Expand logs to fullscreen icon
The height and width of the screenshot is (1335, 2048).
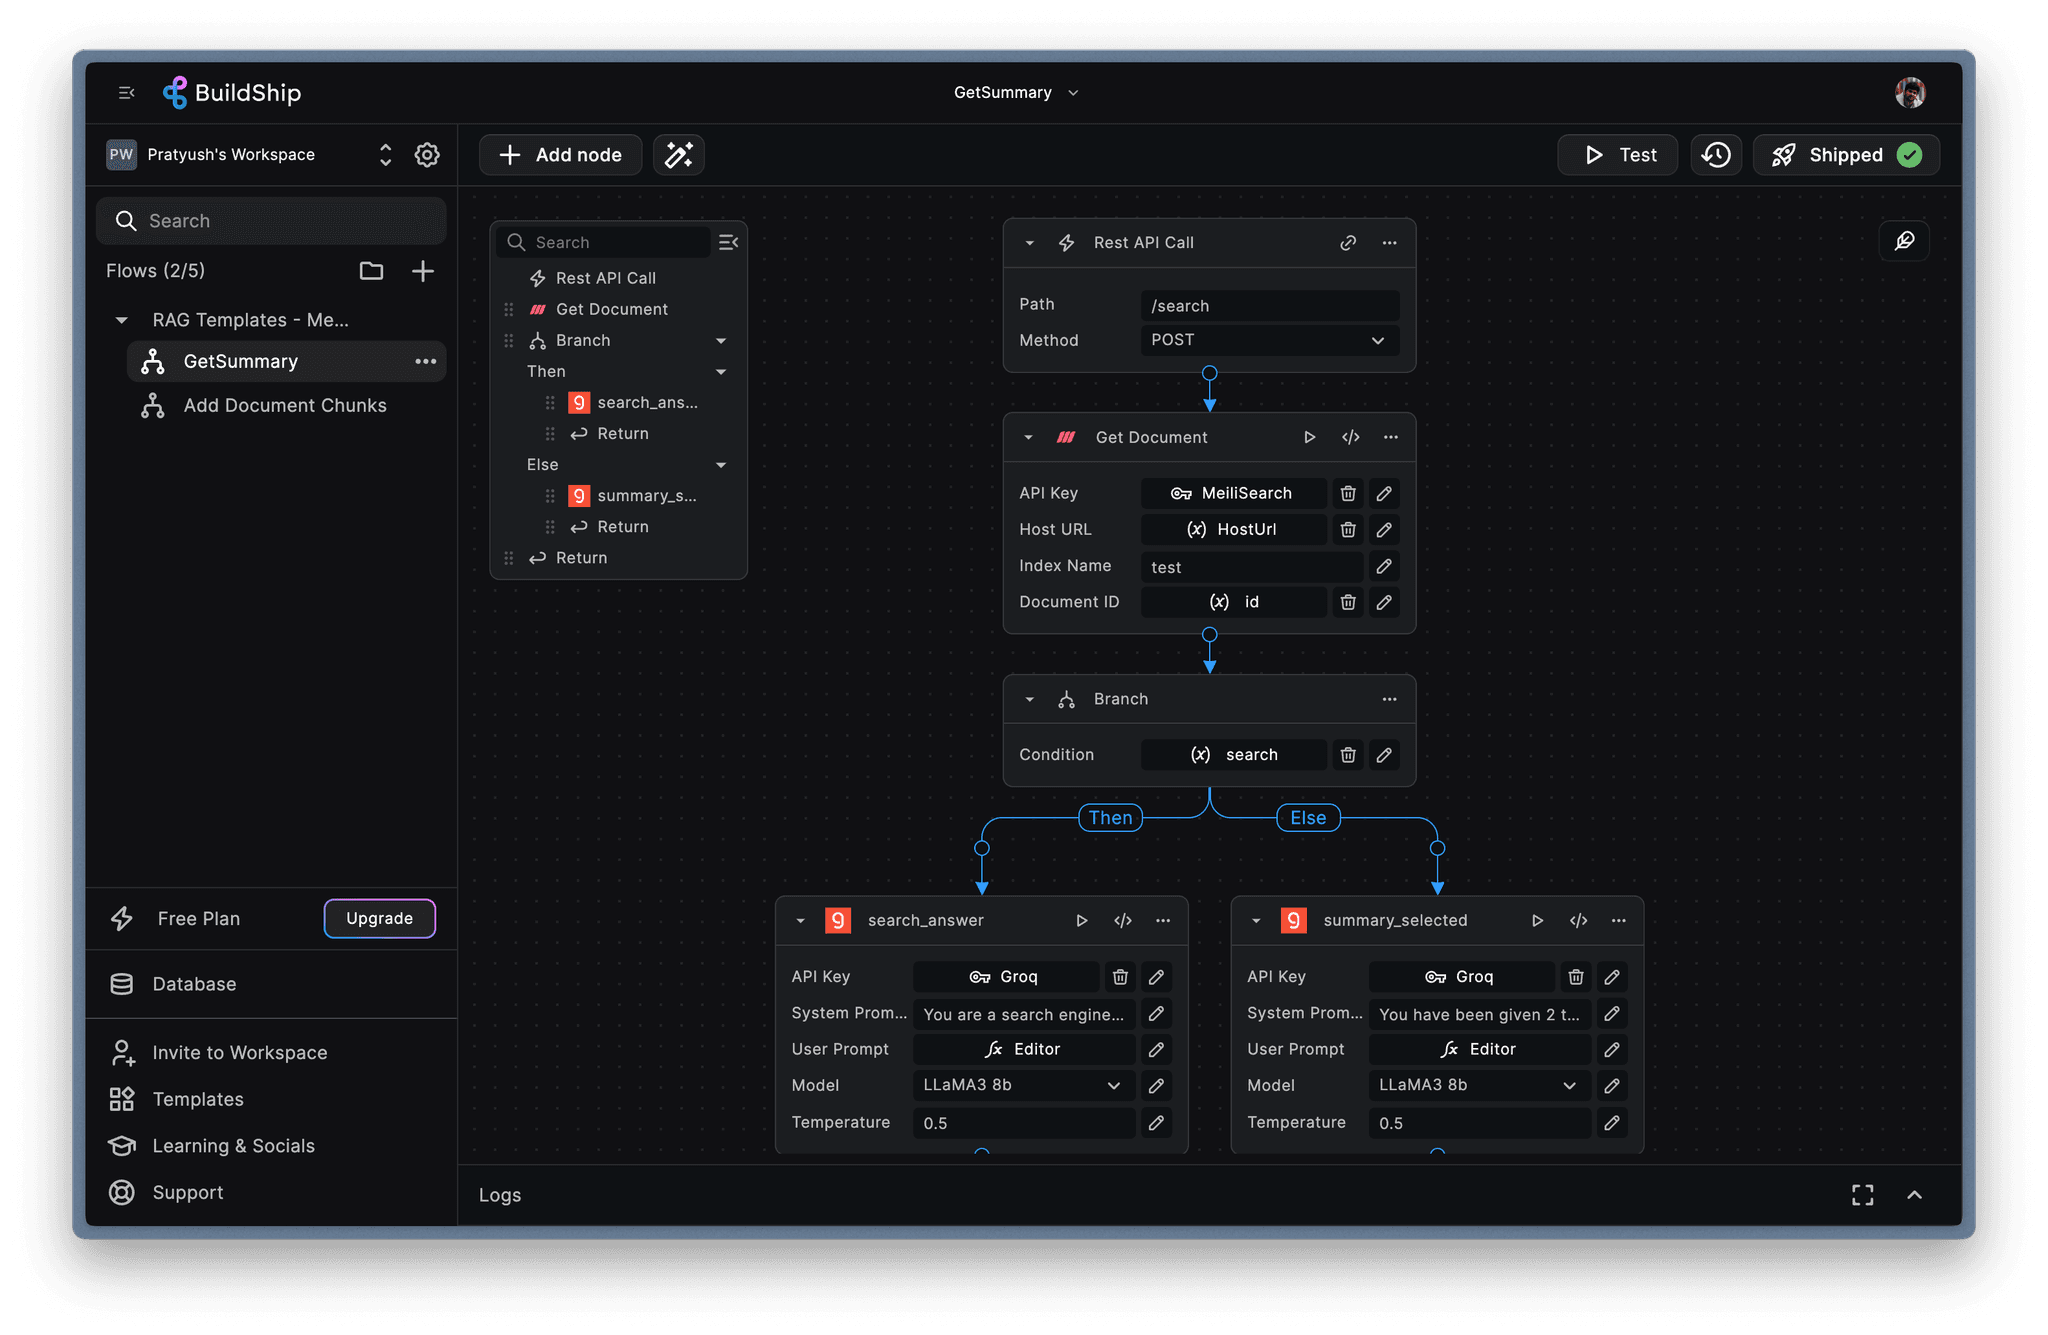pyautogui.click(x=1862, y=1195)
